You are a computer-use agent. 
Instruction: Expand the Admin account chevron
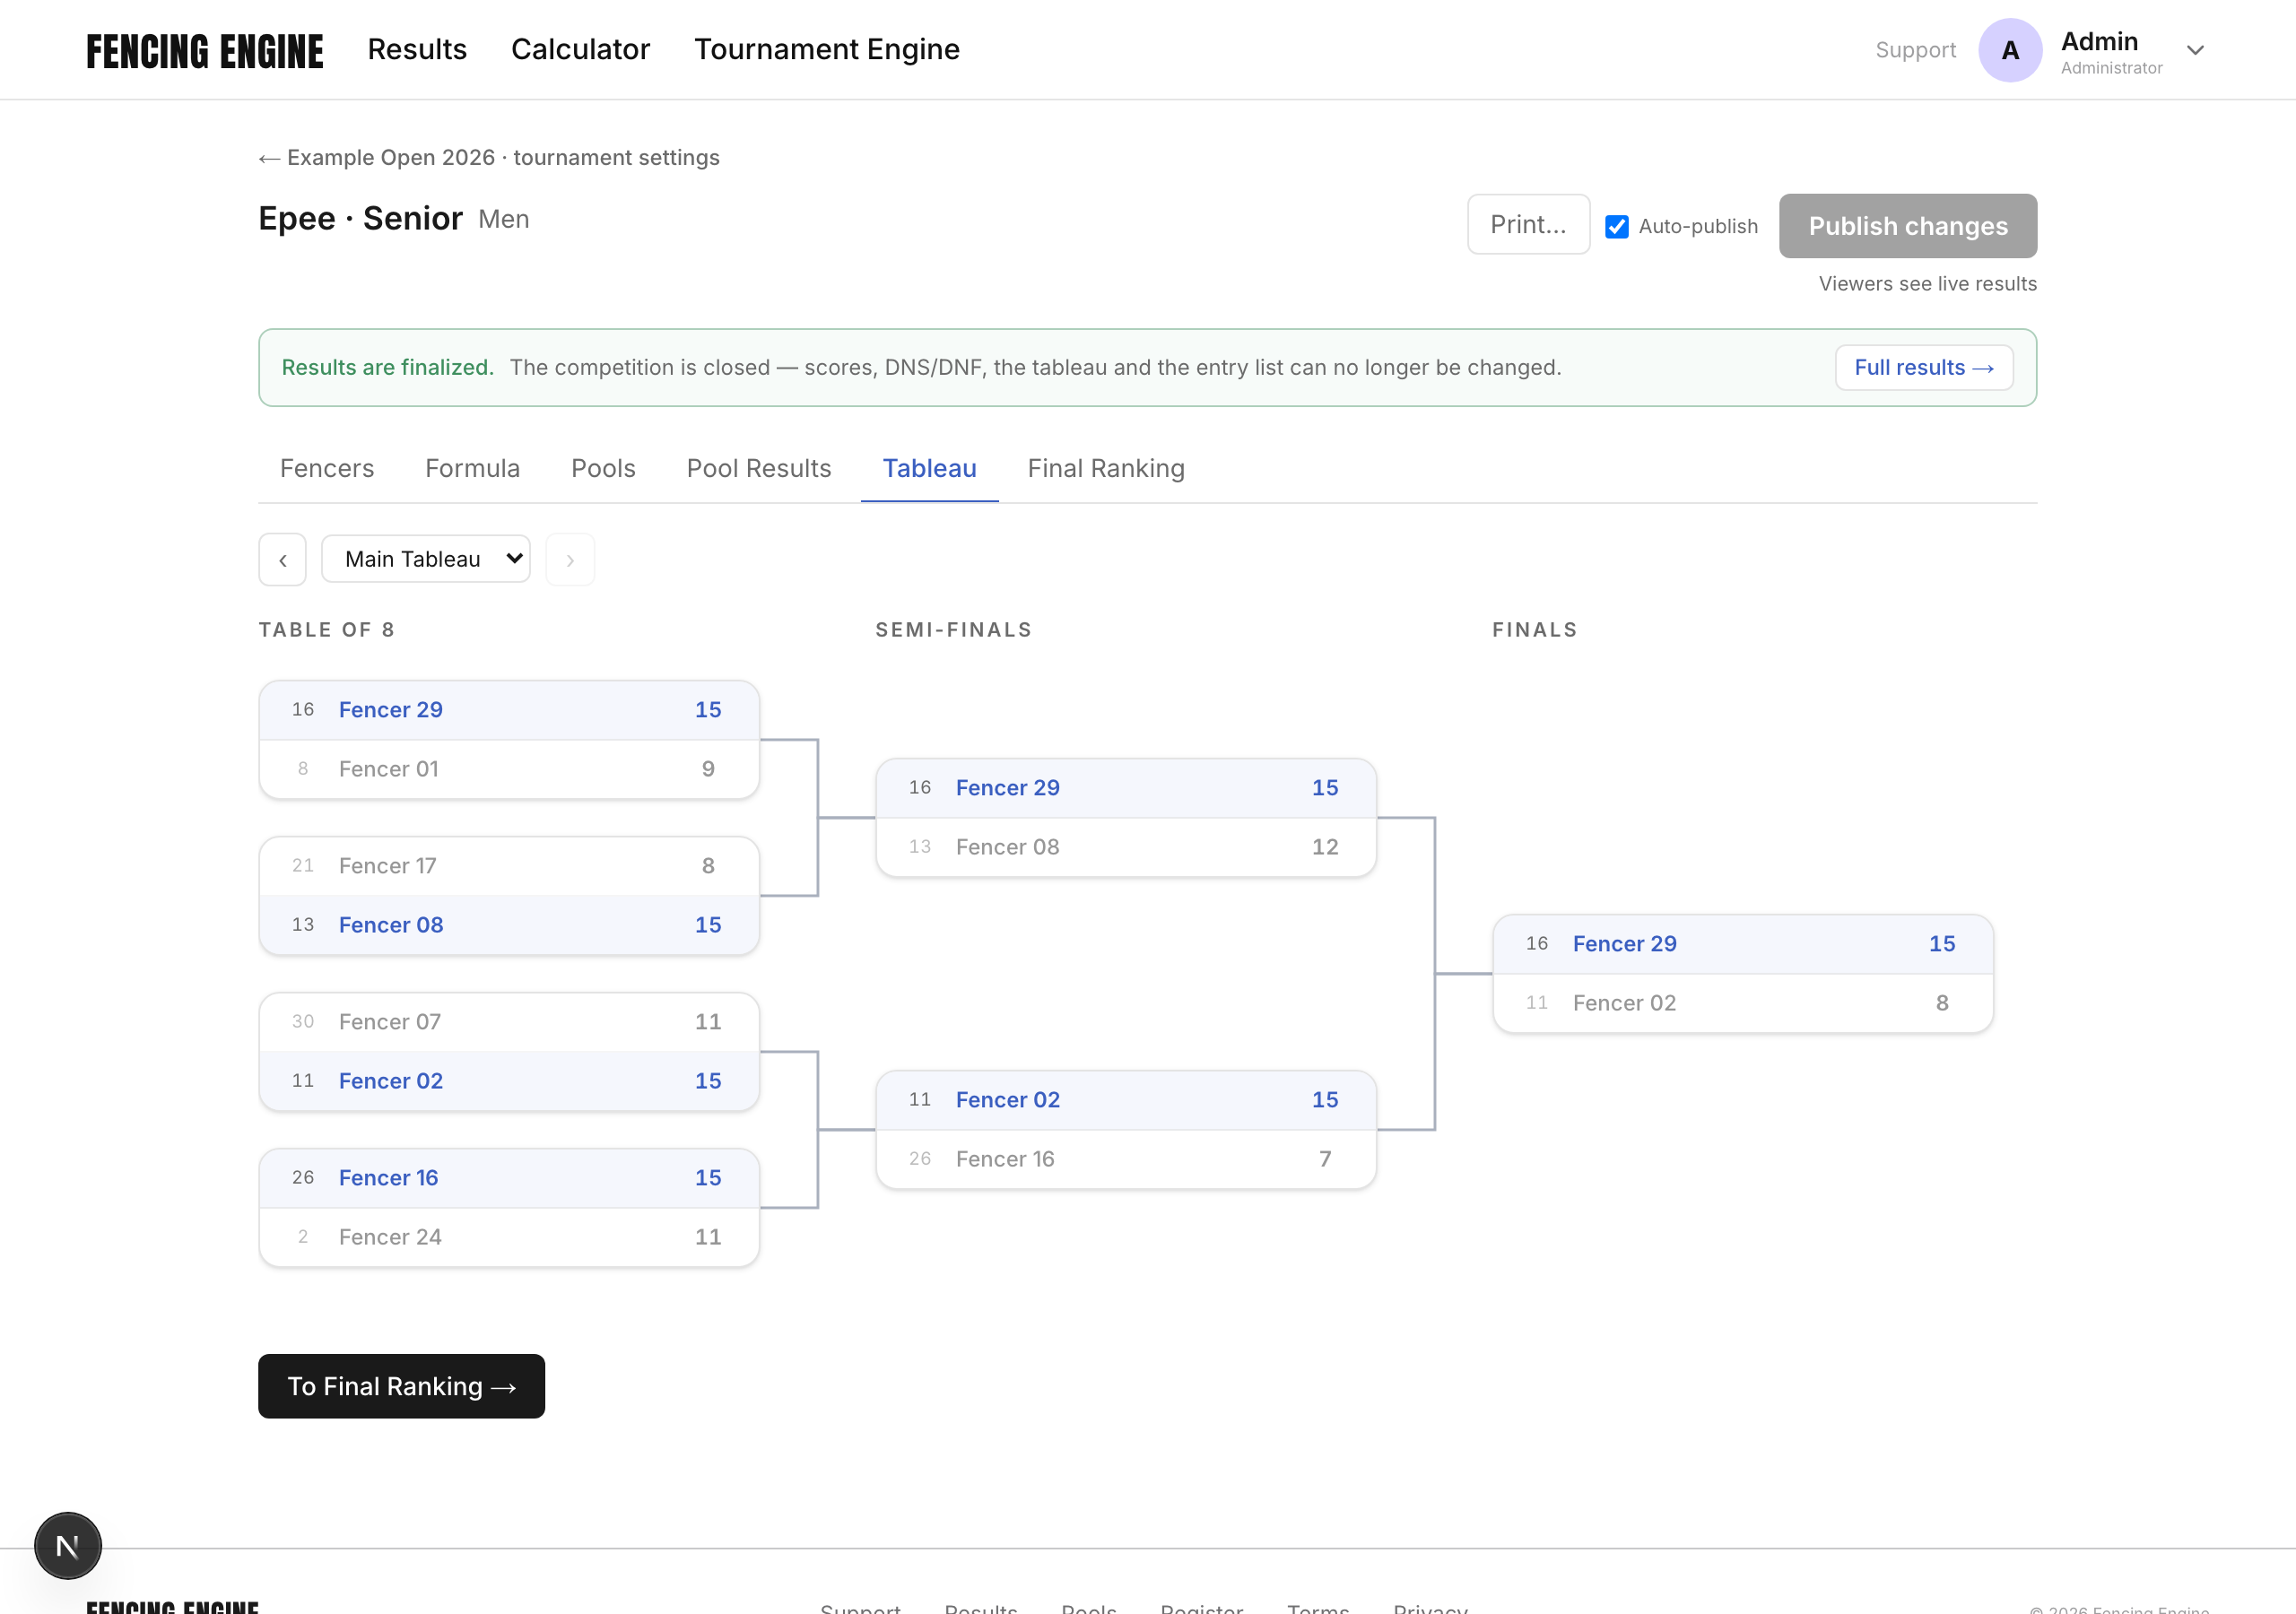2195,50
